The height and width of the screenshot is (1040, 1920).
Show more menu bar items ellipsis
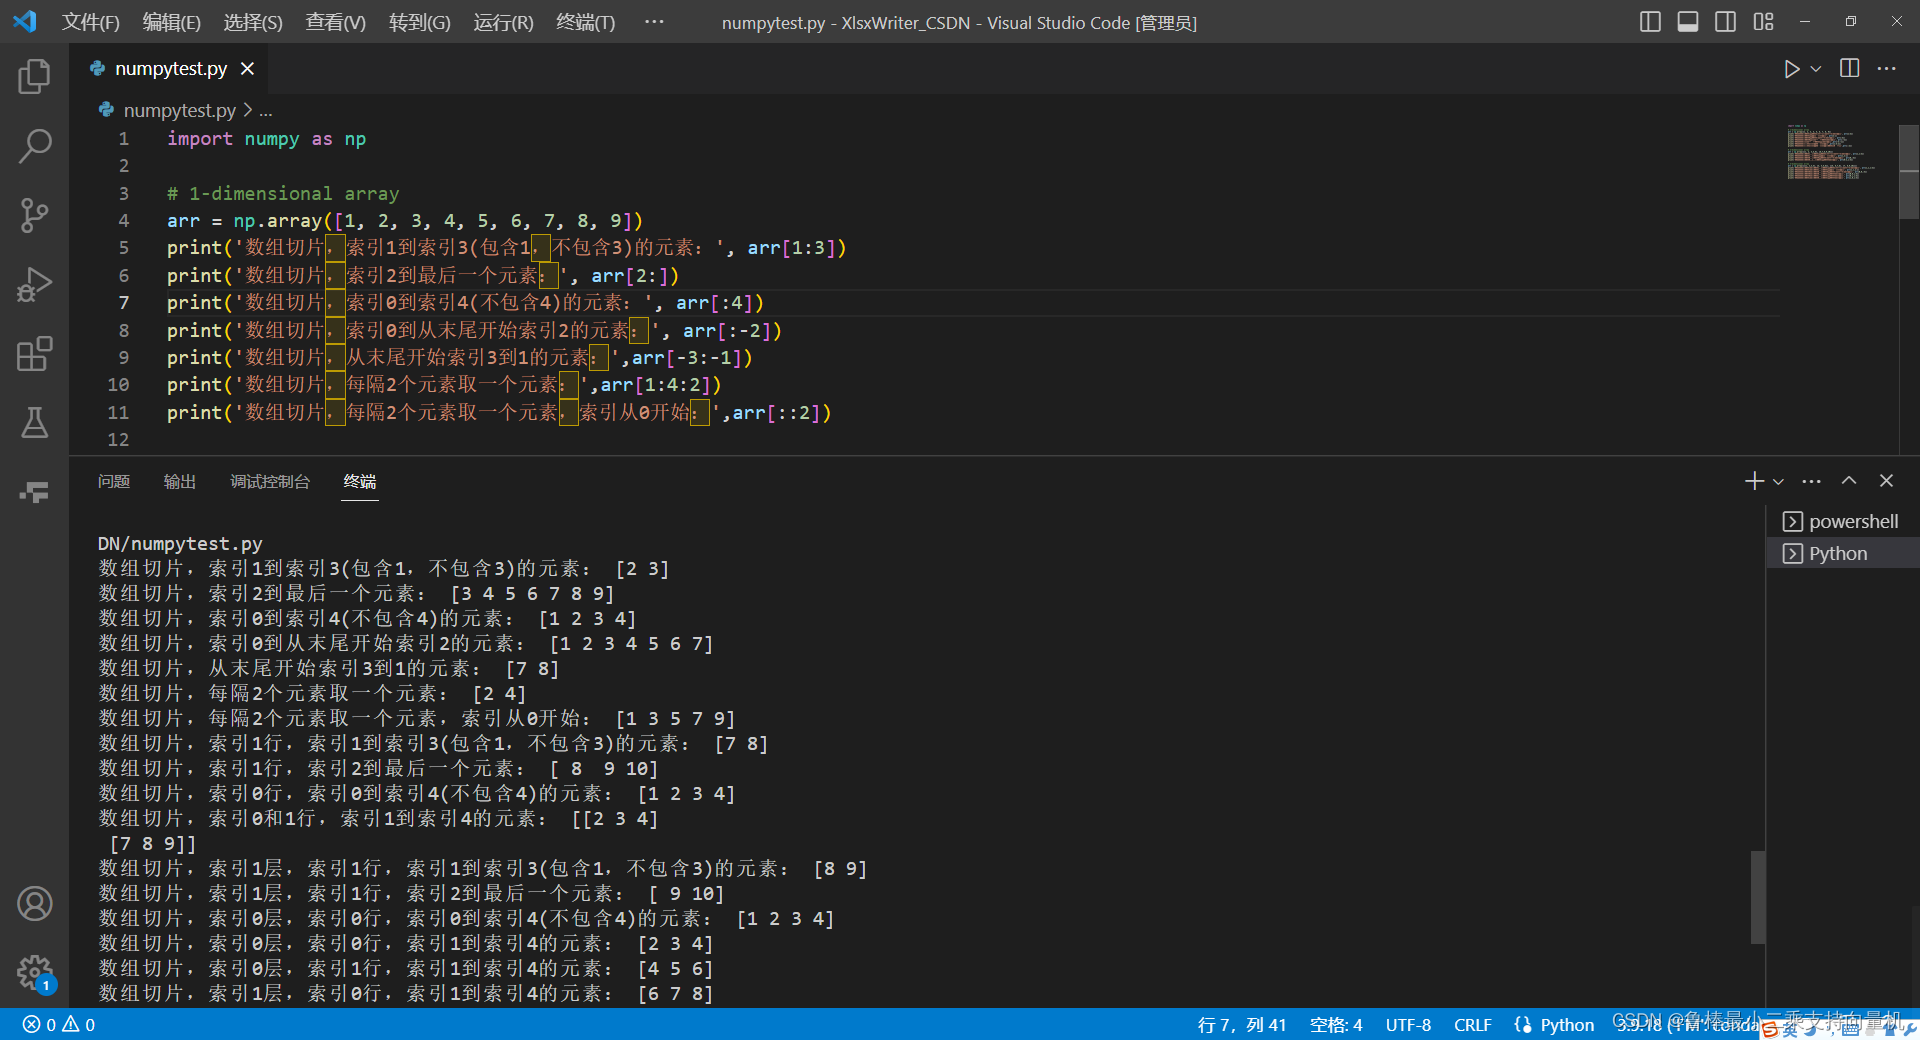point(654,22)
